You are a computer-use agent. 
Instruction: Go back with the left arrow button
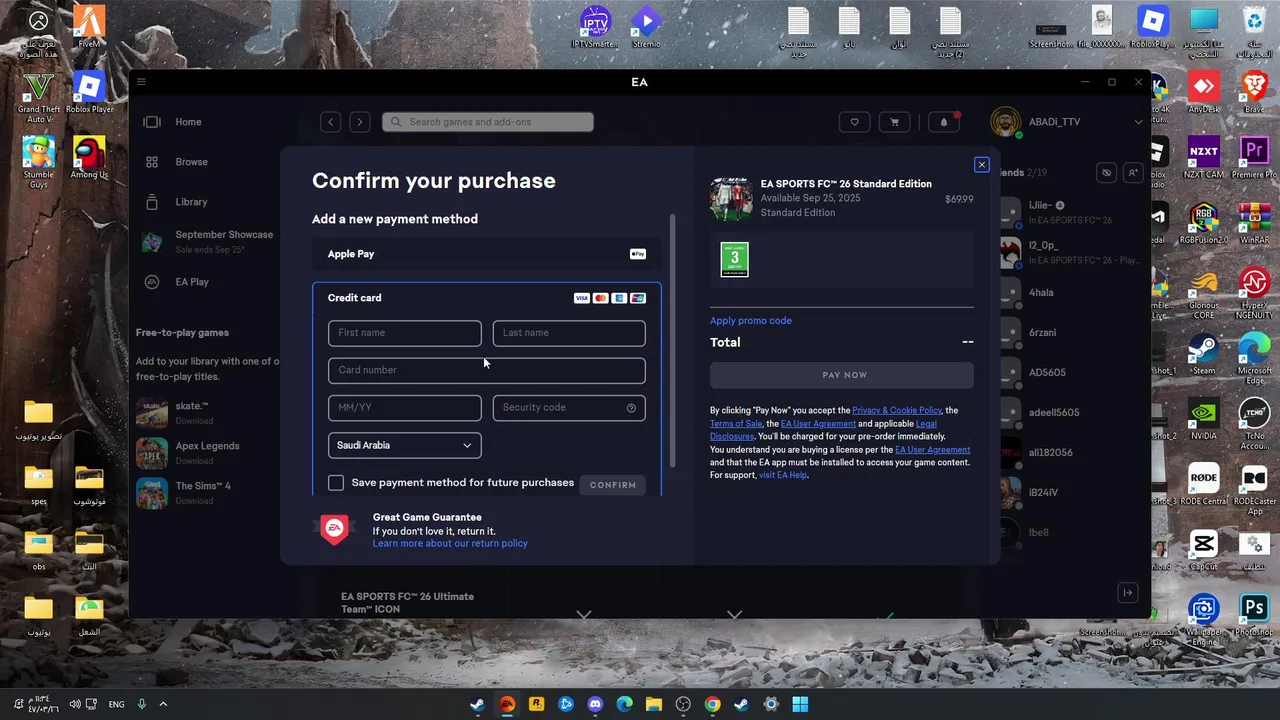coord(330,122)
